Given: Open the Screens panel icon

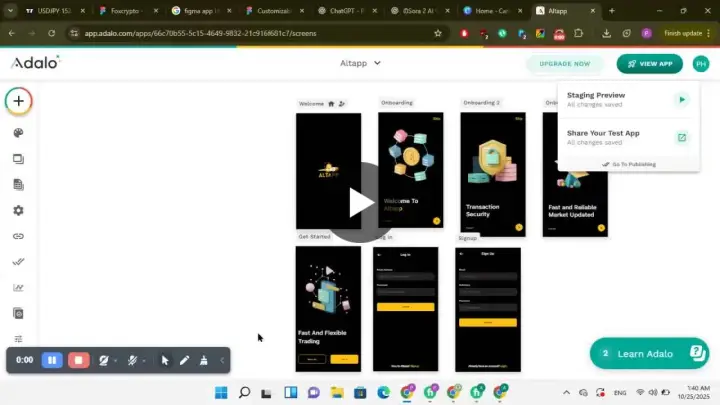Looking at the screenshot, I should pyautogui.click(x=18, y=159).
